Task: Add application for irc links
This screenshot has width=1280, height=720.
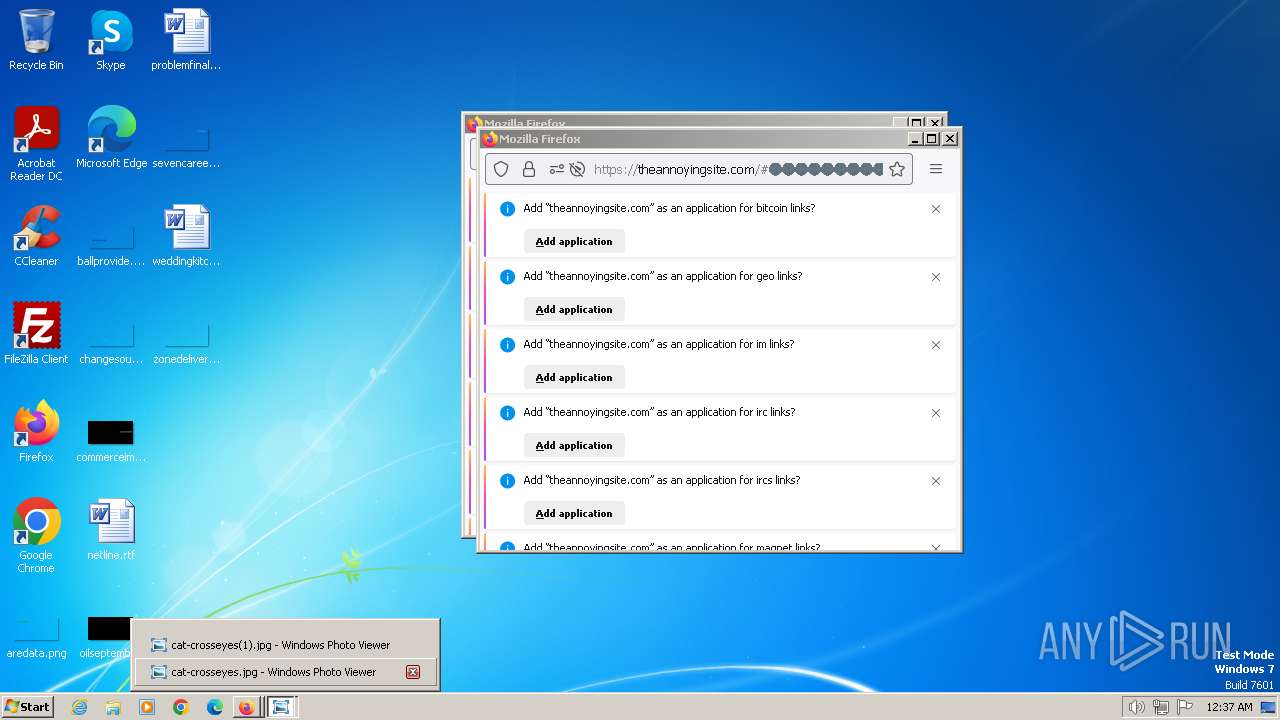Action: pos(574,445)
